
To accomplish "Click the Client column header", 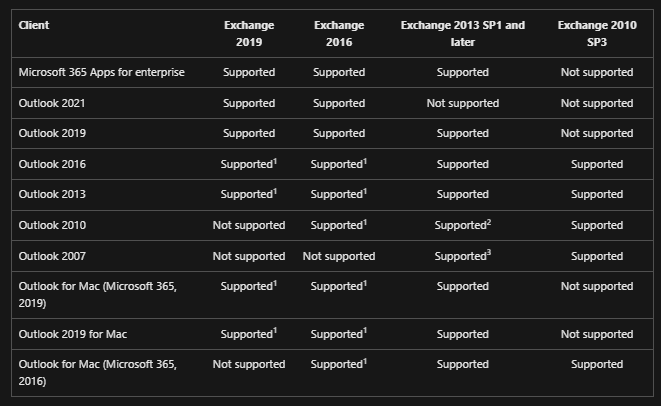I will tap(34, 25).
